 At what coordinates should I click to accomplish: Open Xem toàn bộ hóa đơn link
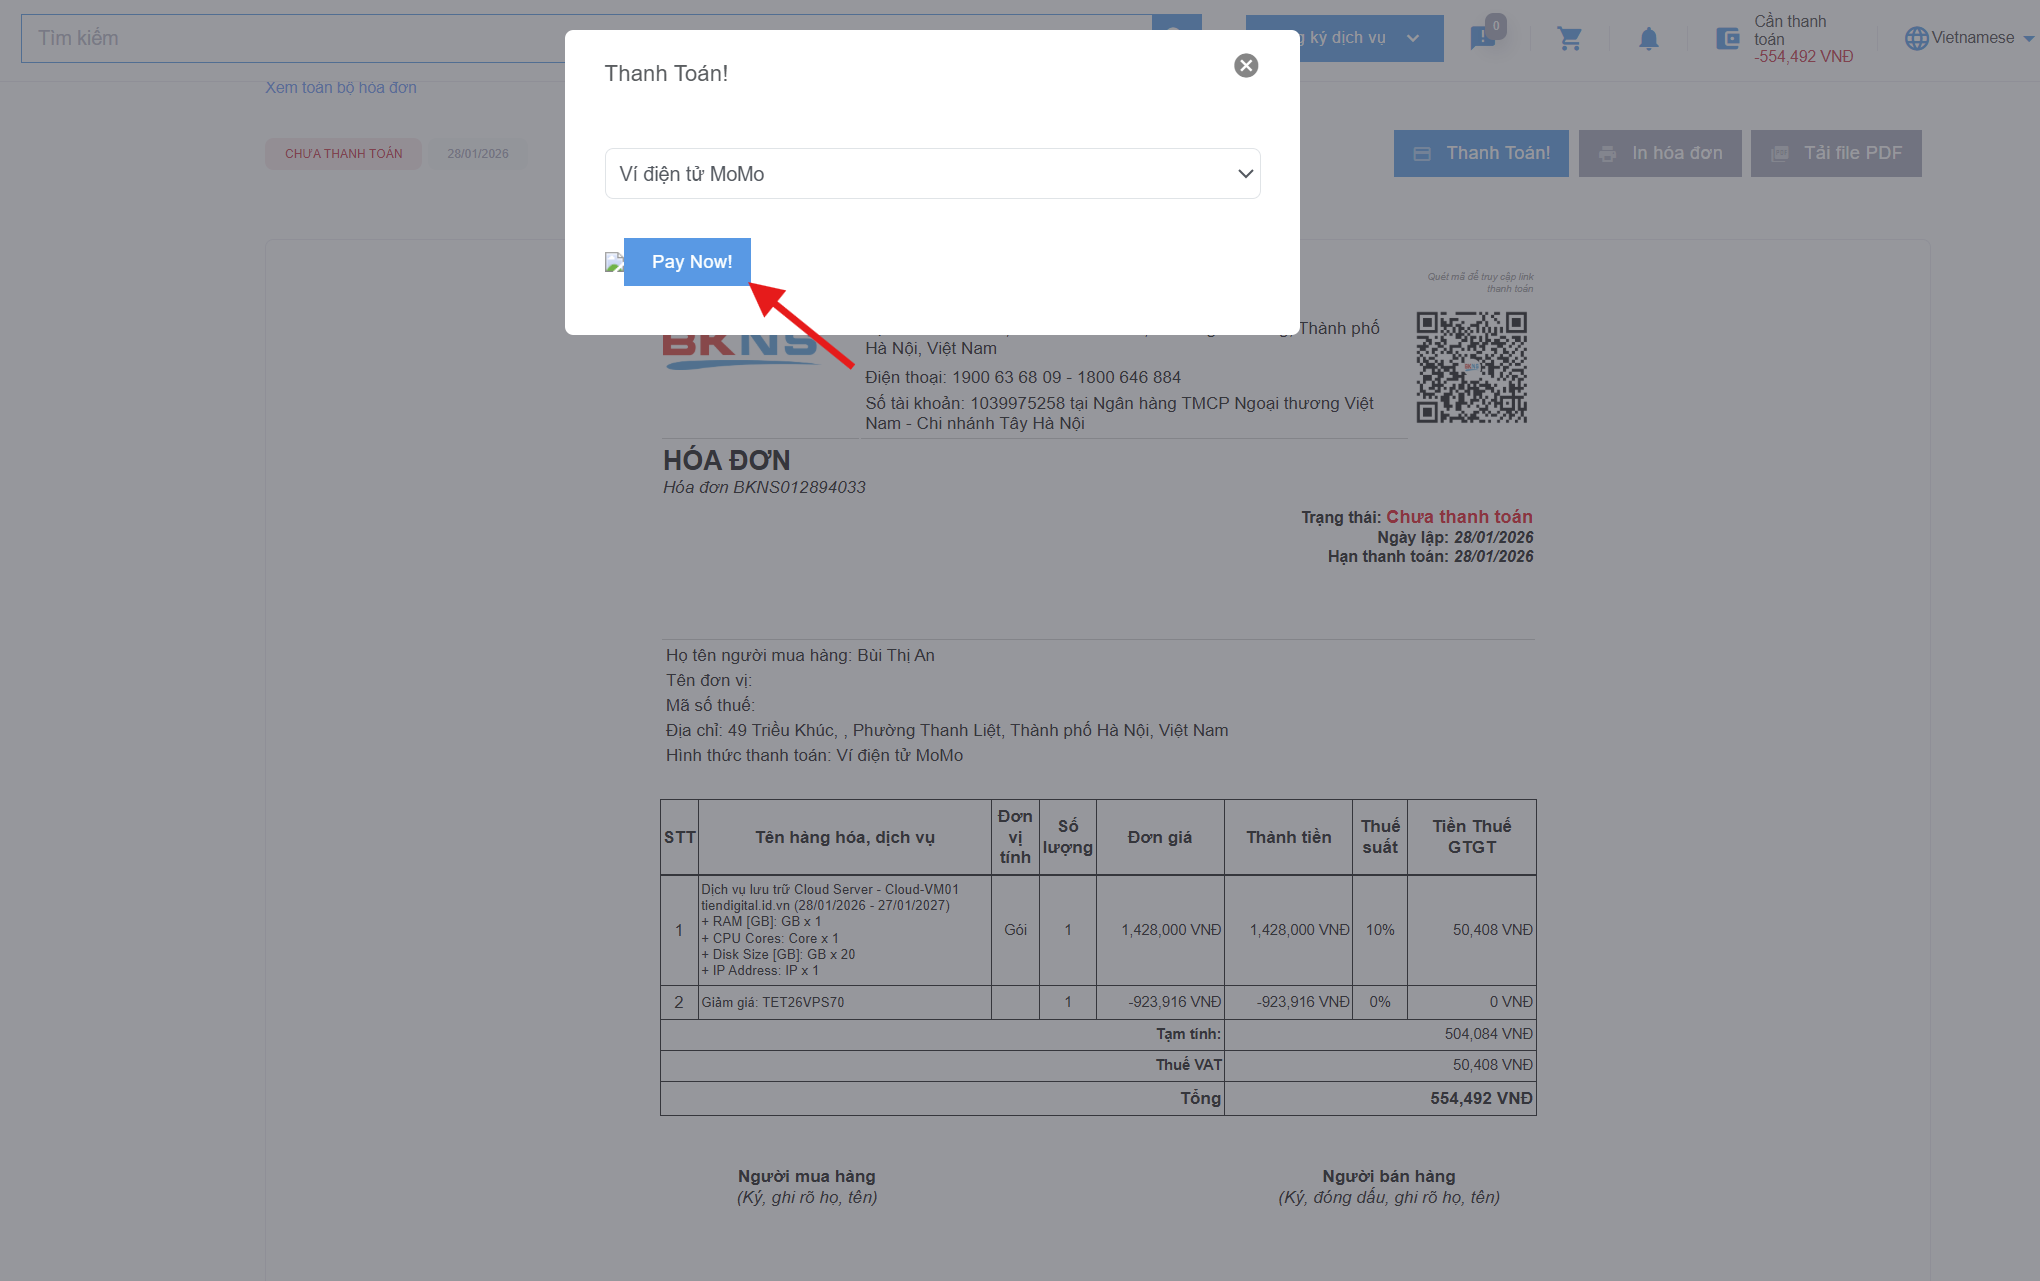point(341,88)
